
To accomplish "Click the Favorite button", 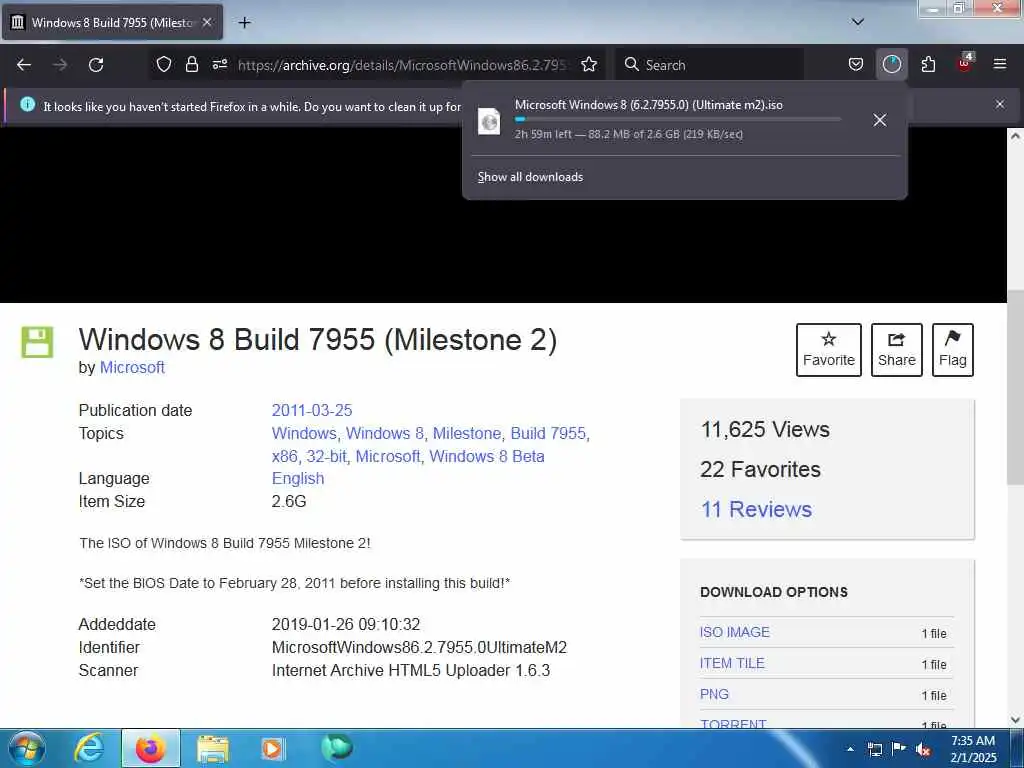I will 829,350.
